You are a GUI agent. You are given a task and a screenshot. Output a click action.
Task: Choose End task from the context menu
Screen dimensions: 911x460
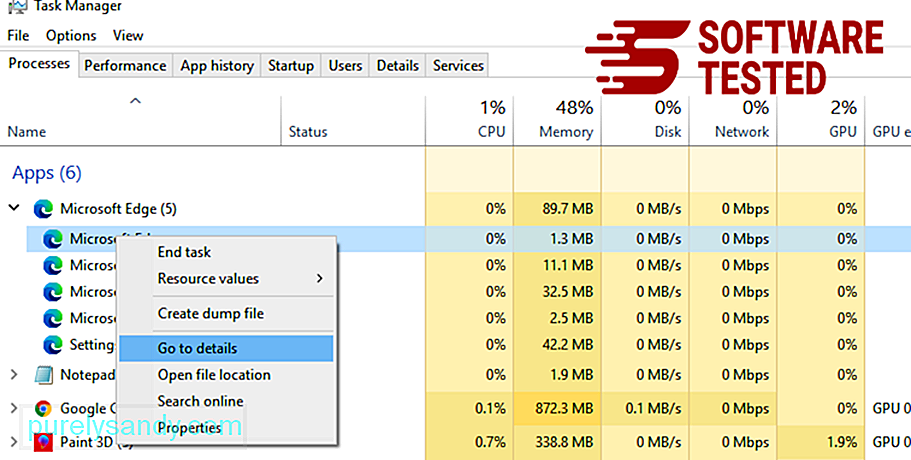click(226, 252)
